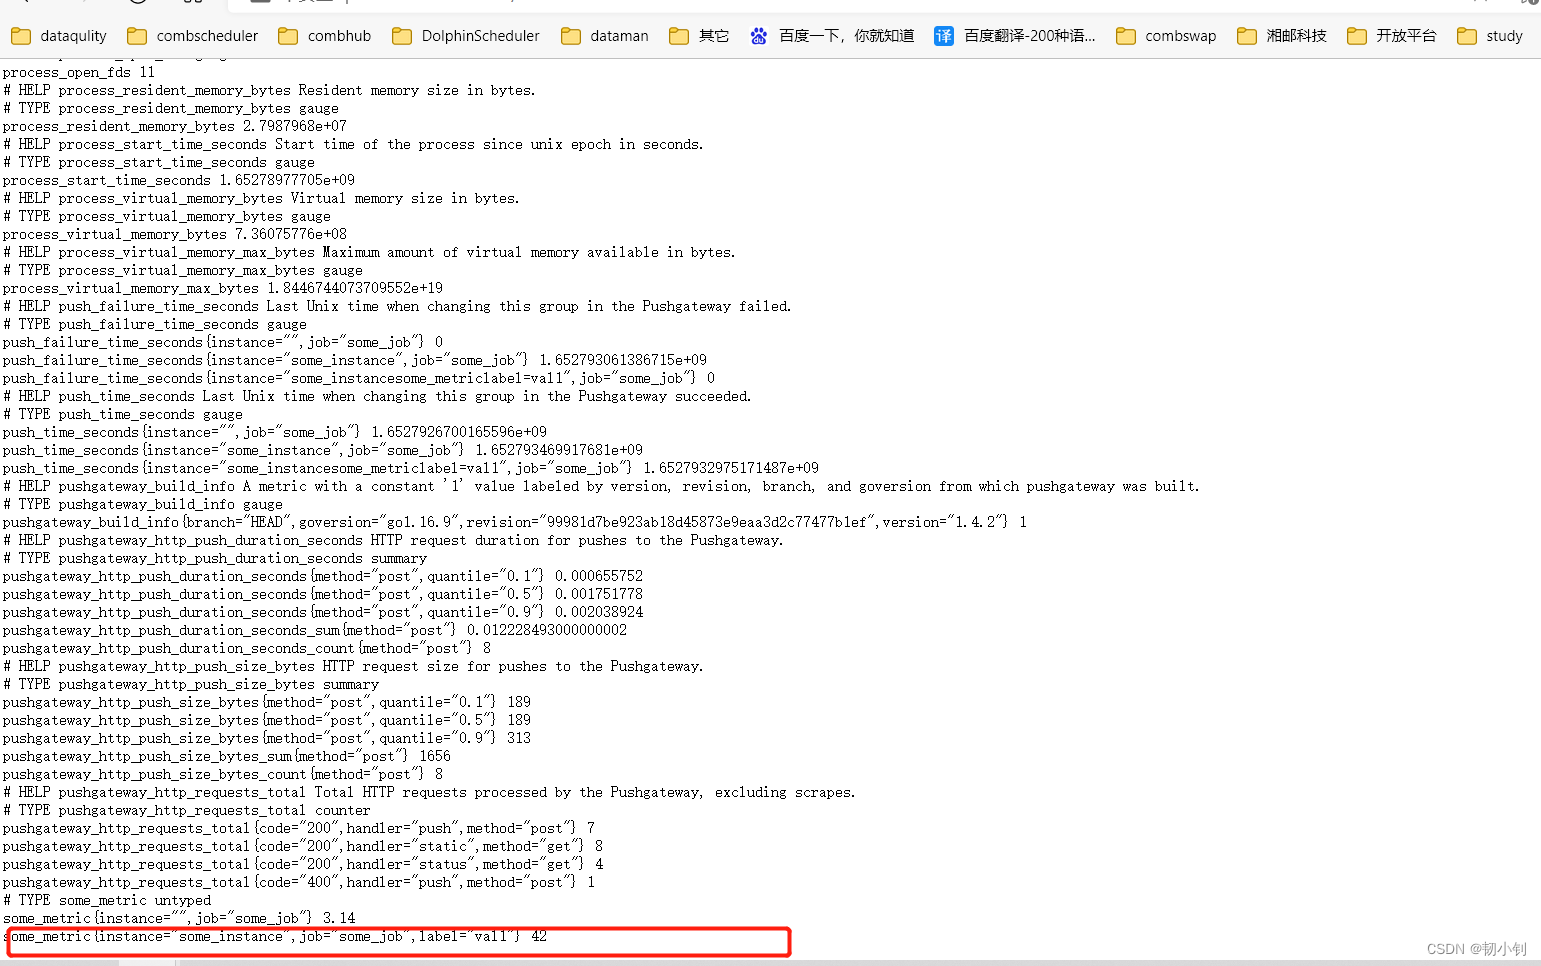
Task: Open the dataman bookmark folder
Action: coord(617,35)
